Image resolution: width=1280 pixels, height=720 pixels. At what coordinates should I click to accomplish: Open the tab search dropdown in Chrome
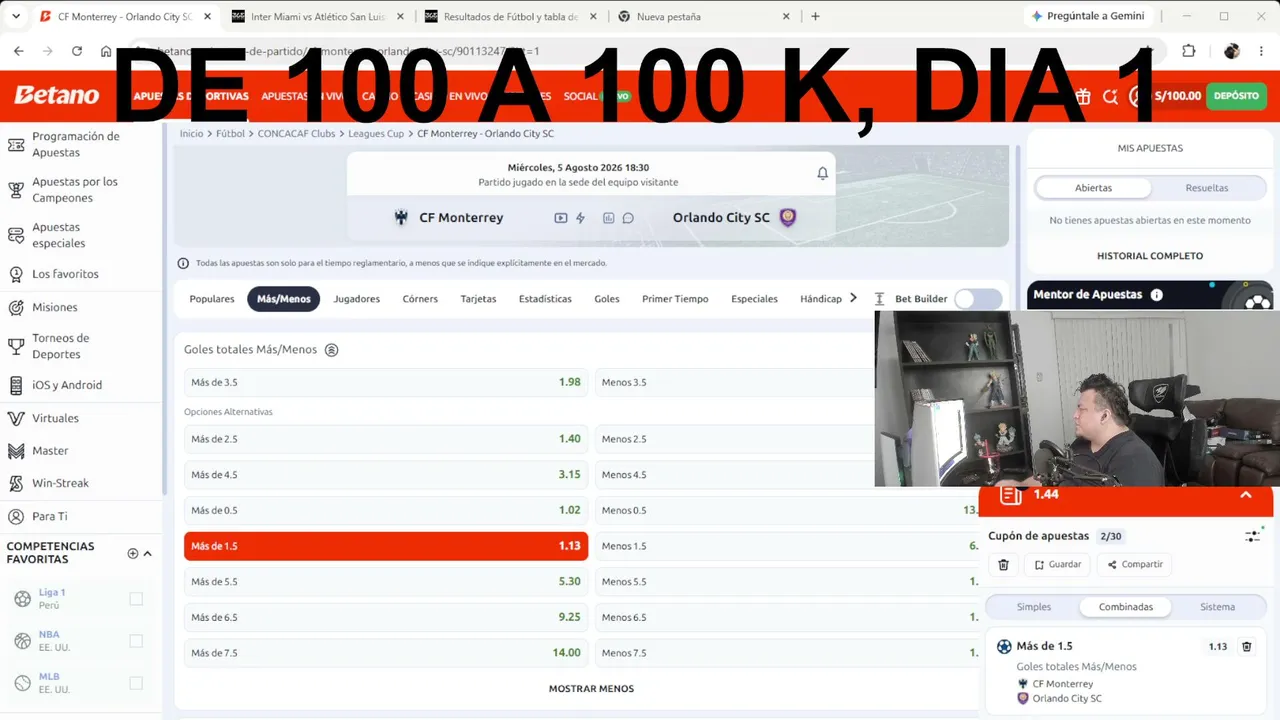pos(16,16)
